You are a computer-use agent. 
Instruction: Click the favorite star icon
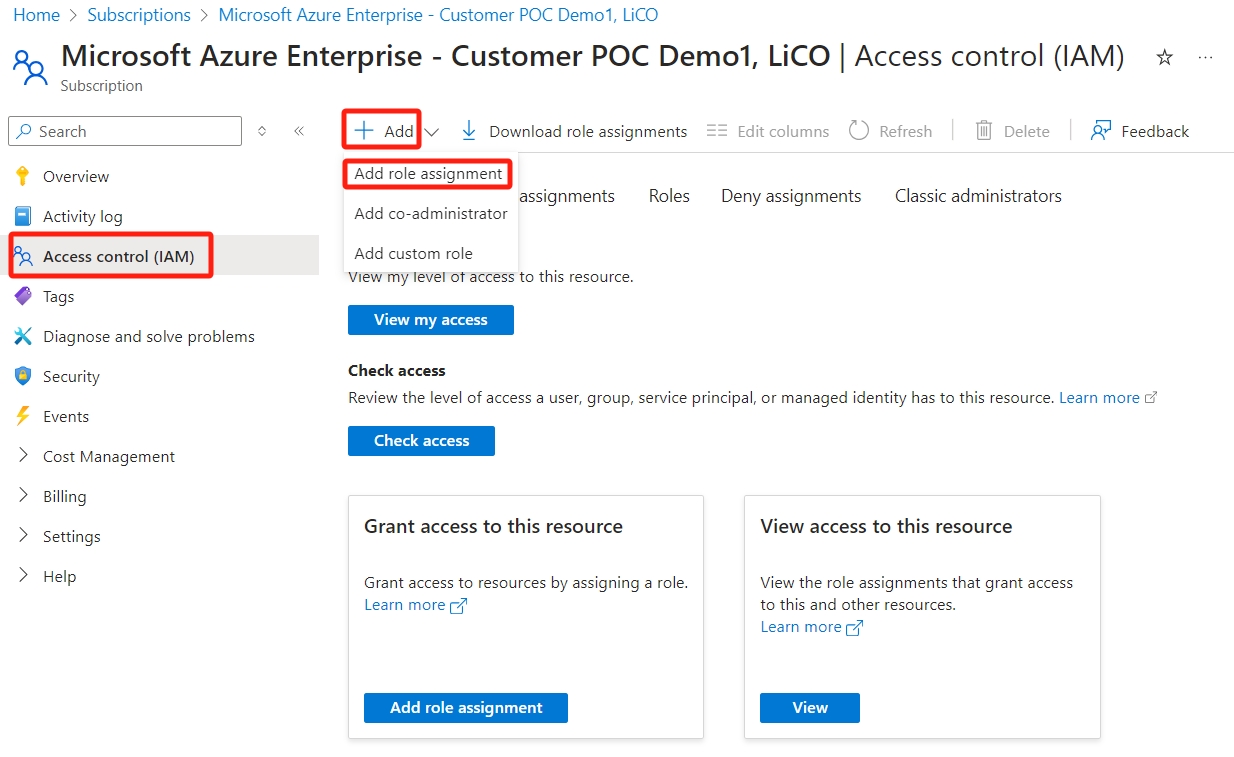tap(1164, 58)
